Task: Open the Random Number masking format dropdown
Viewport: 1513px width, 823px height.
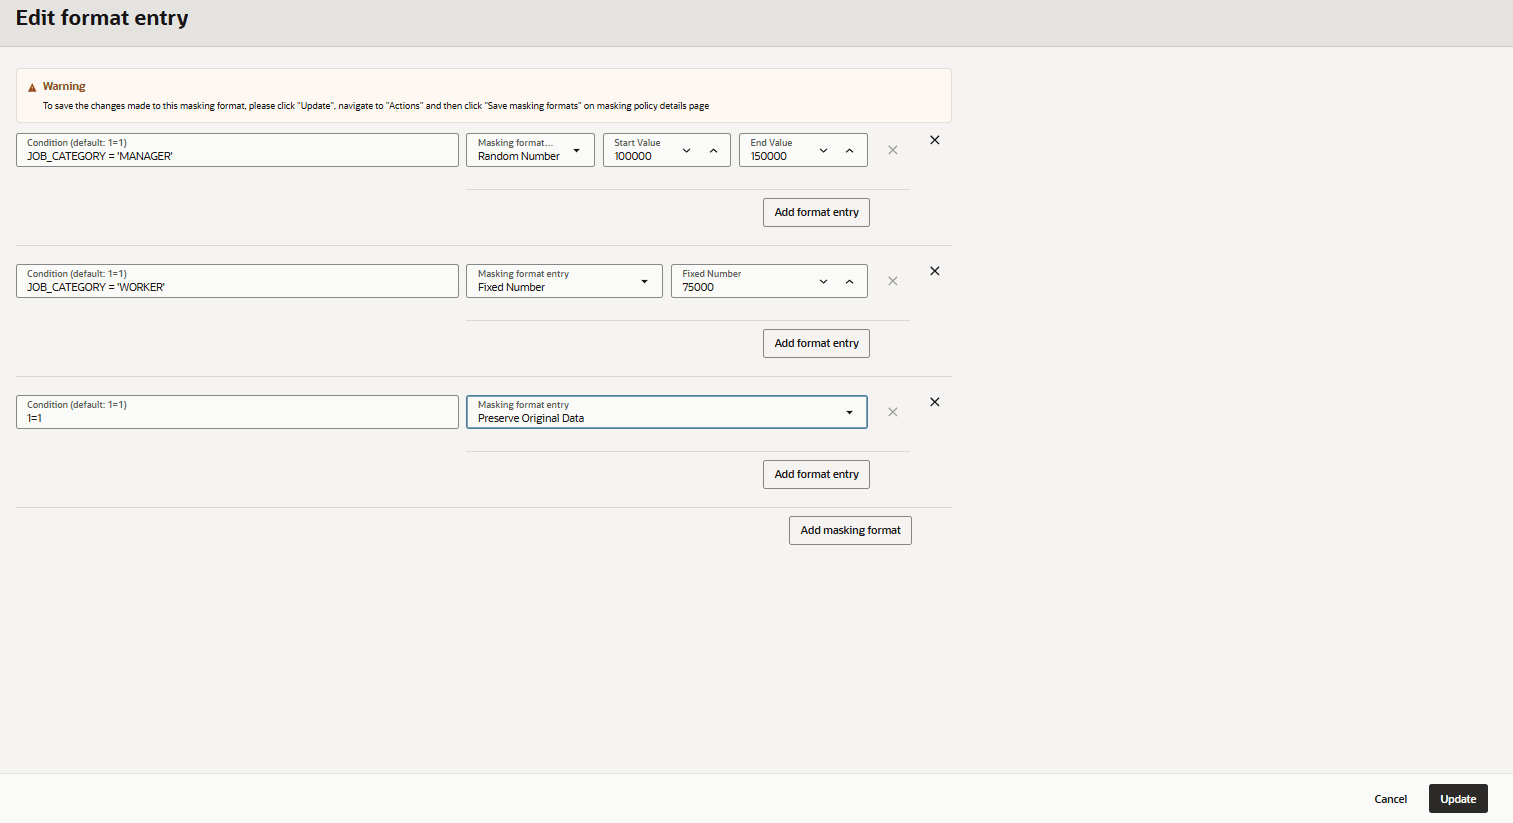Action: coord(577,150)
